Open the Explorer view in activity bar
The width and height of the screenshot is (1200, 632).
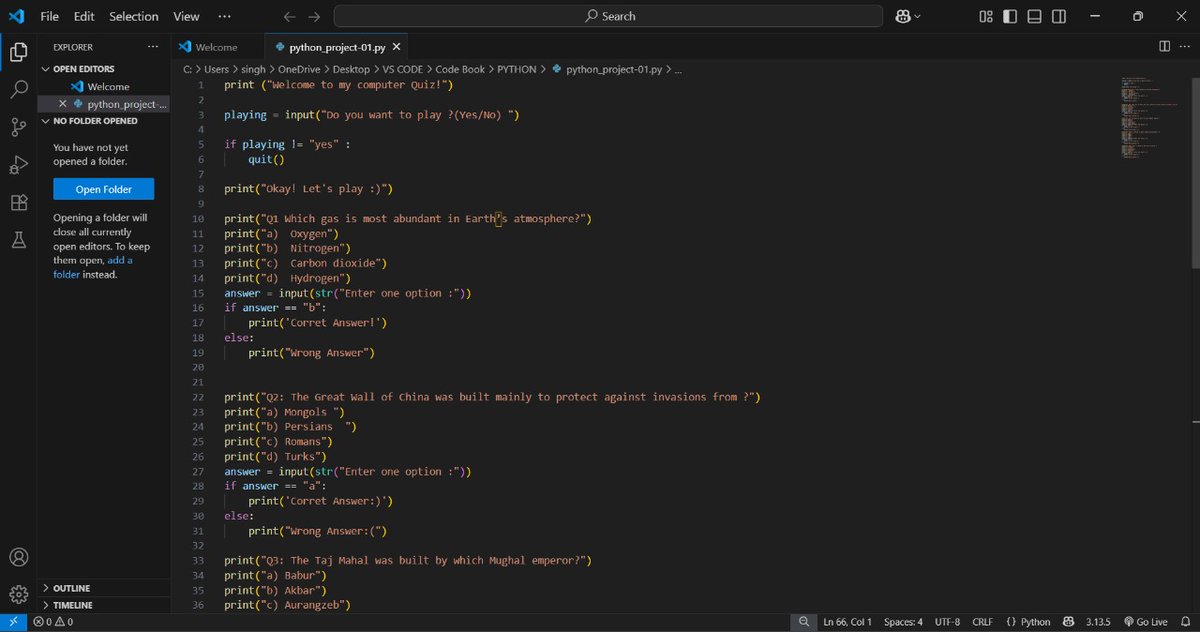point(18,52)
